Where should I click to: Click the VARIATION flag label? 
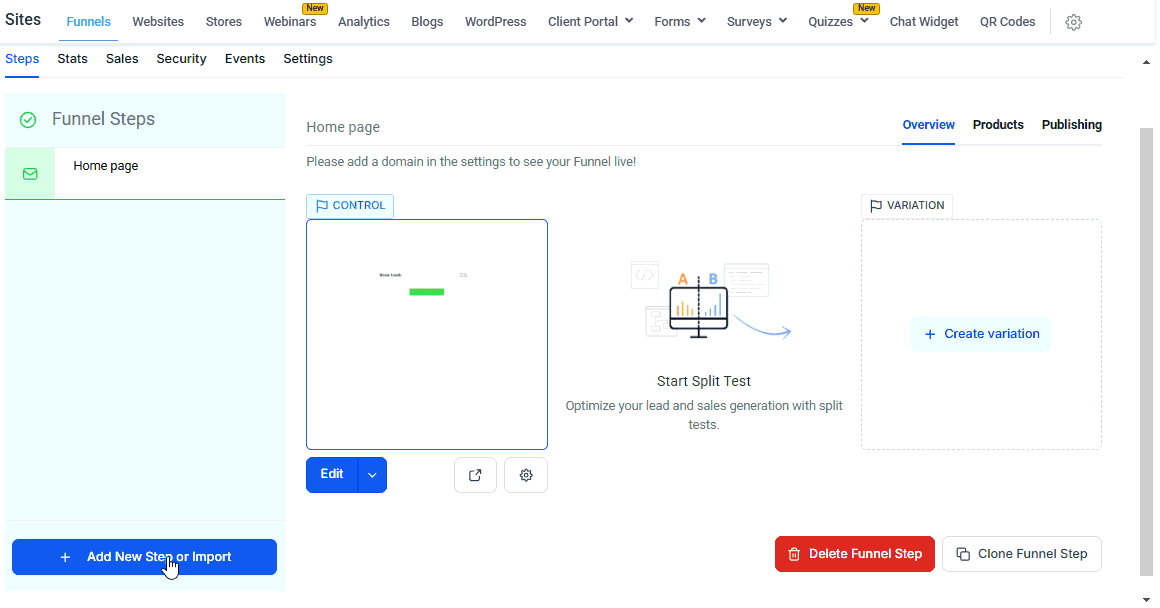pyautogui.click(x=907, y=206)
